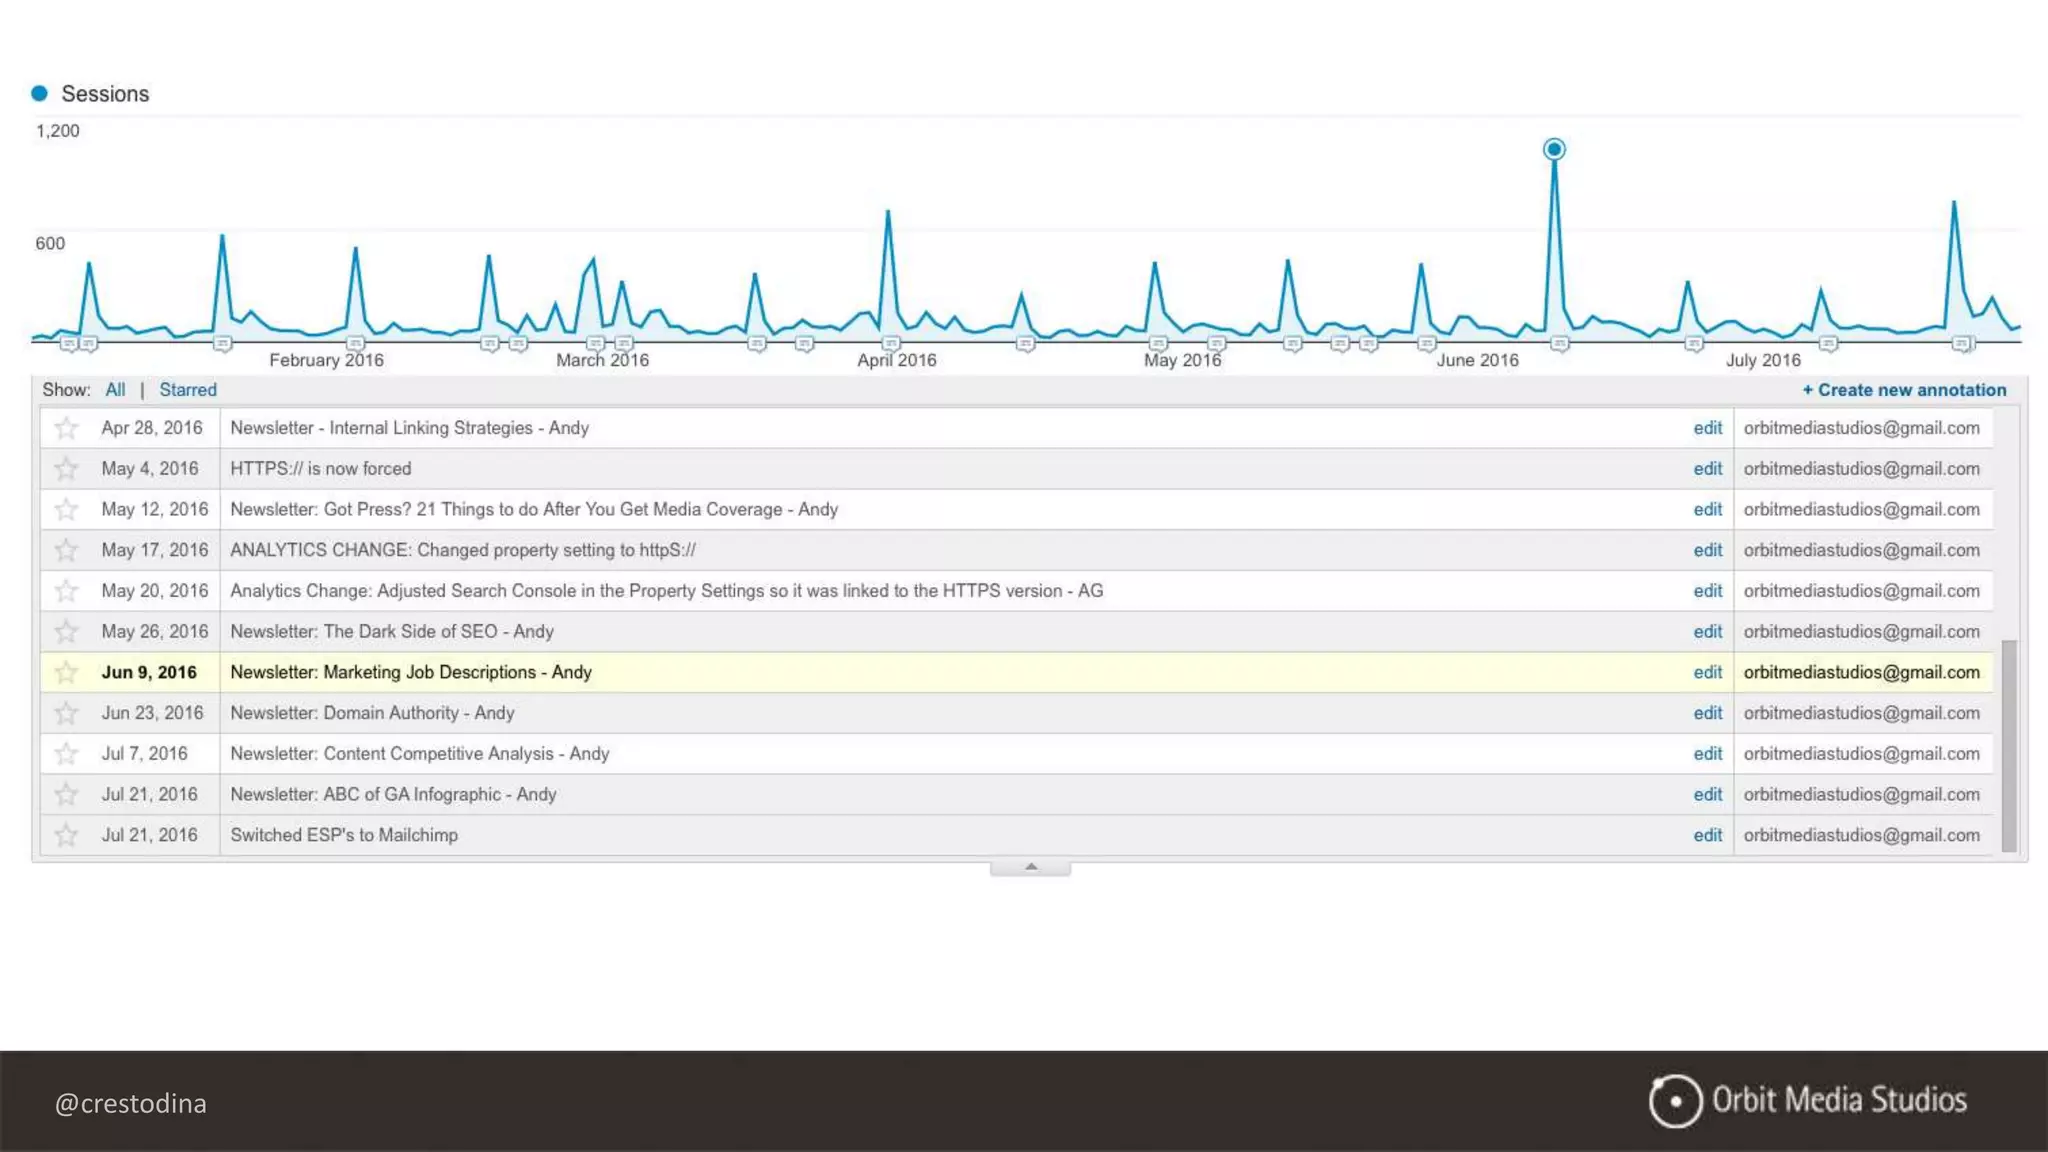Star the May 4 HTTPS forced annotation
Viewport: 2048px width, 1152px height.
click(x=66, y=469)
